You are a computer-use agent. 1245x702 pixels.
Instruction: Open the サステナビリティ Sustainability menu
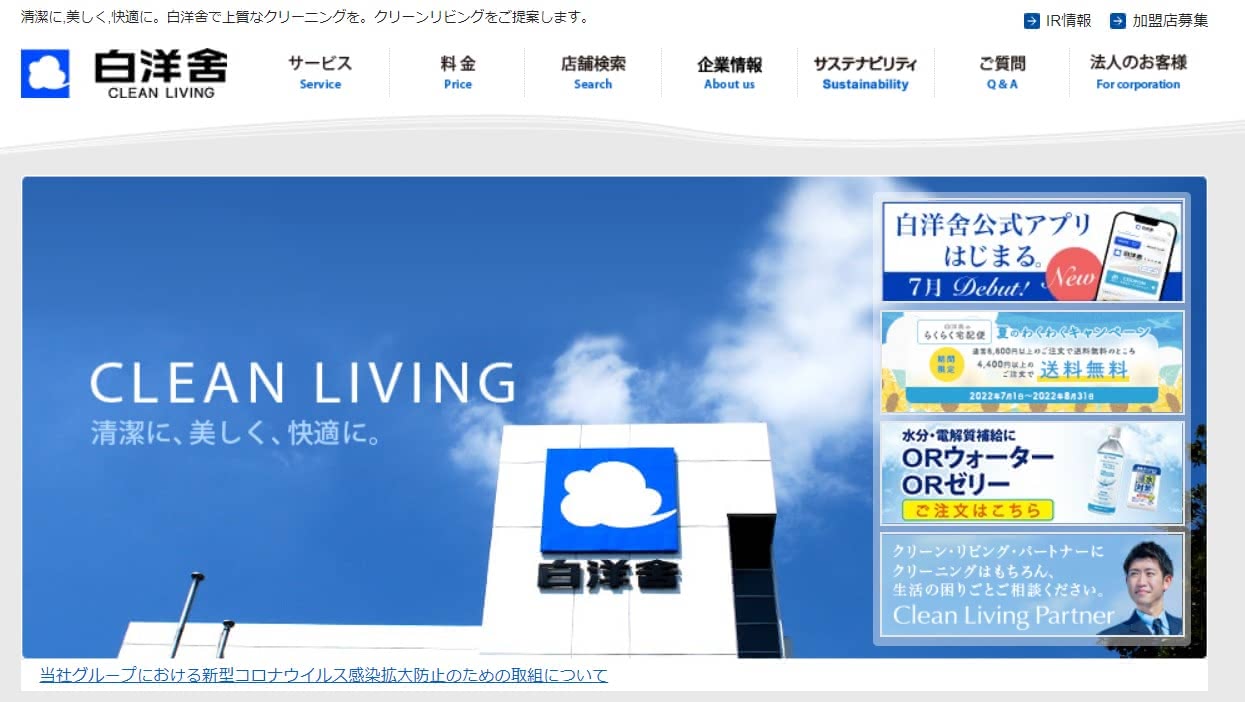pyautogui.click(x=865, y=73)
